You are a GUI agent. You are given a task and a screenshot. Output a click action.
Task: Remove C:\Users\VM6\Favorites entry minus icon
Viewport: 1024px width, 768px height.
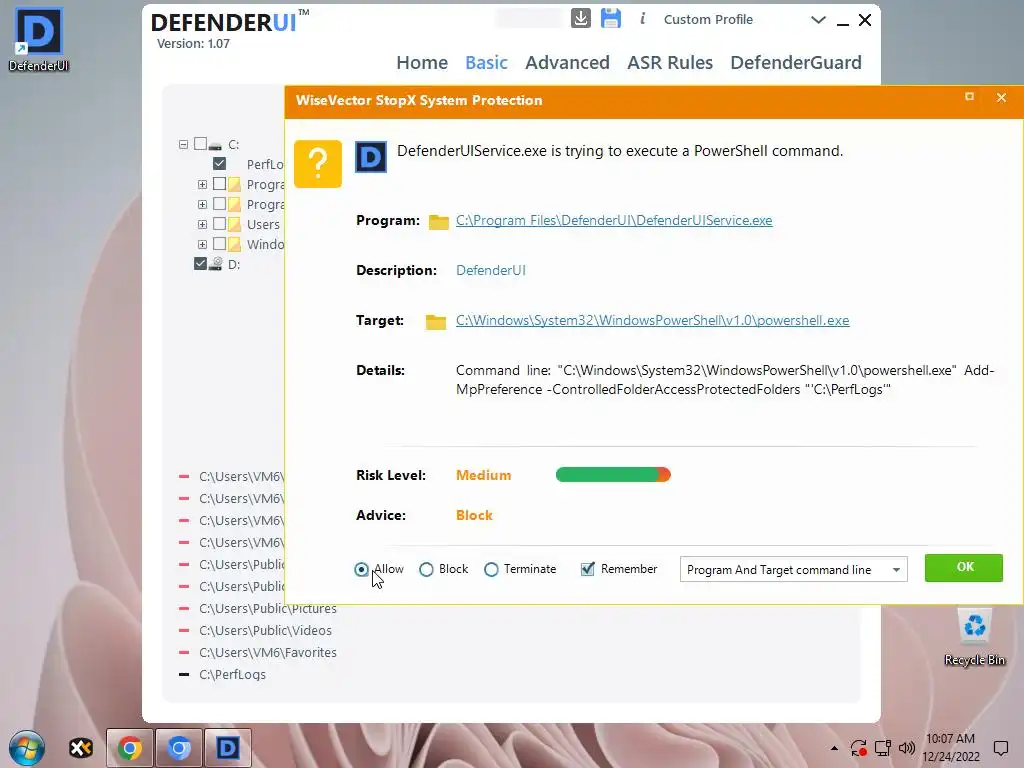pos(184,652)
